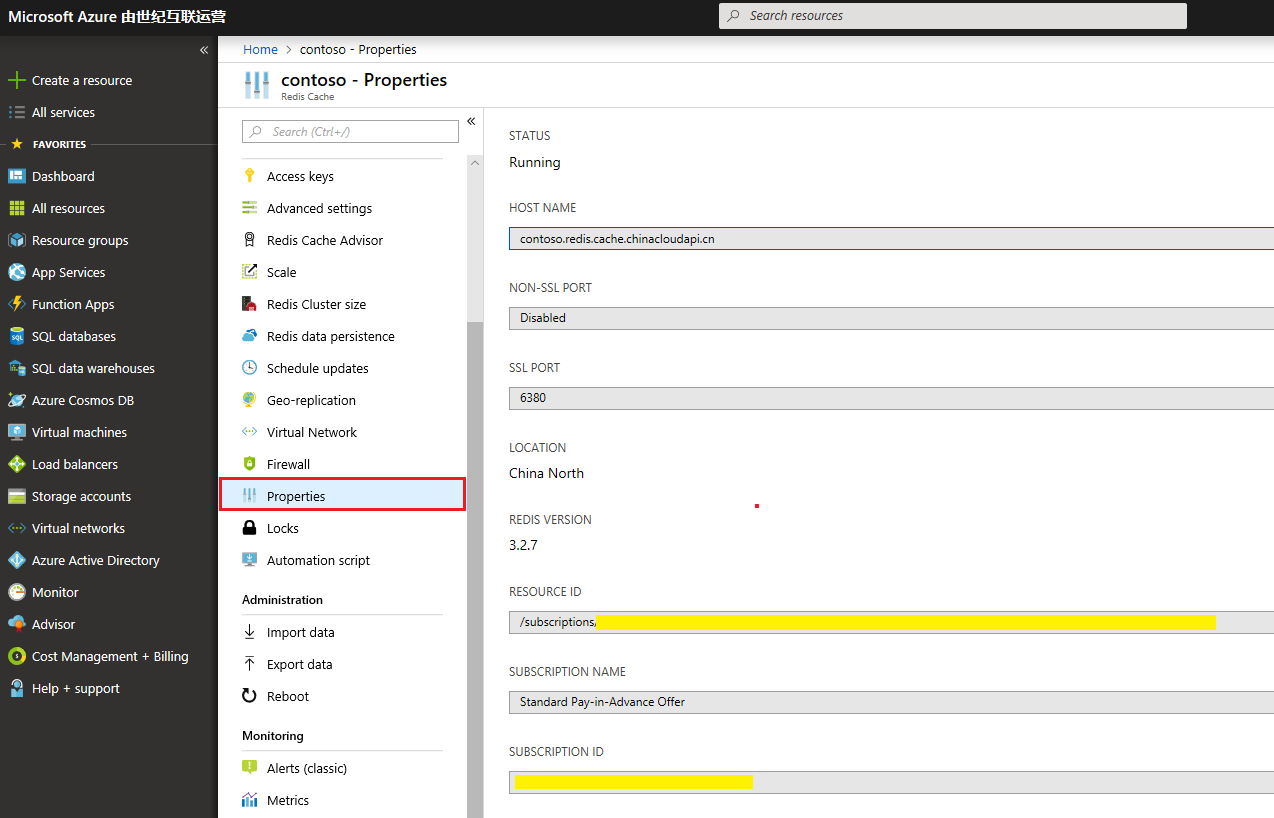Click the SUBSCRIPTION NAME field

pos(891,702)
